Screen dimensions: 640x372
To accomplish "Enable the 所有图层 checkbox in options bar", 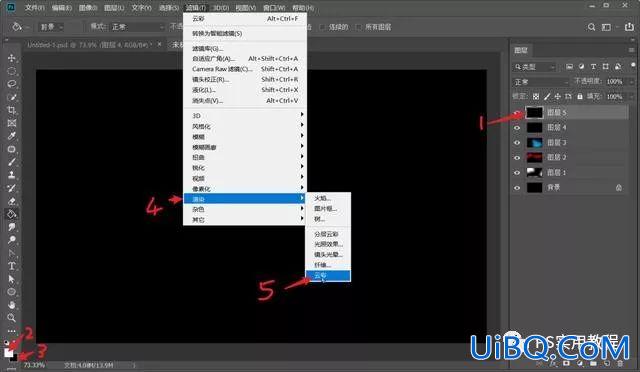I will click(x=358, y=27).
